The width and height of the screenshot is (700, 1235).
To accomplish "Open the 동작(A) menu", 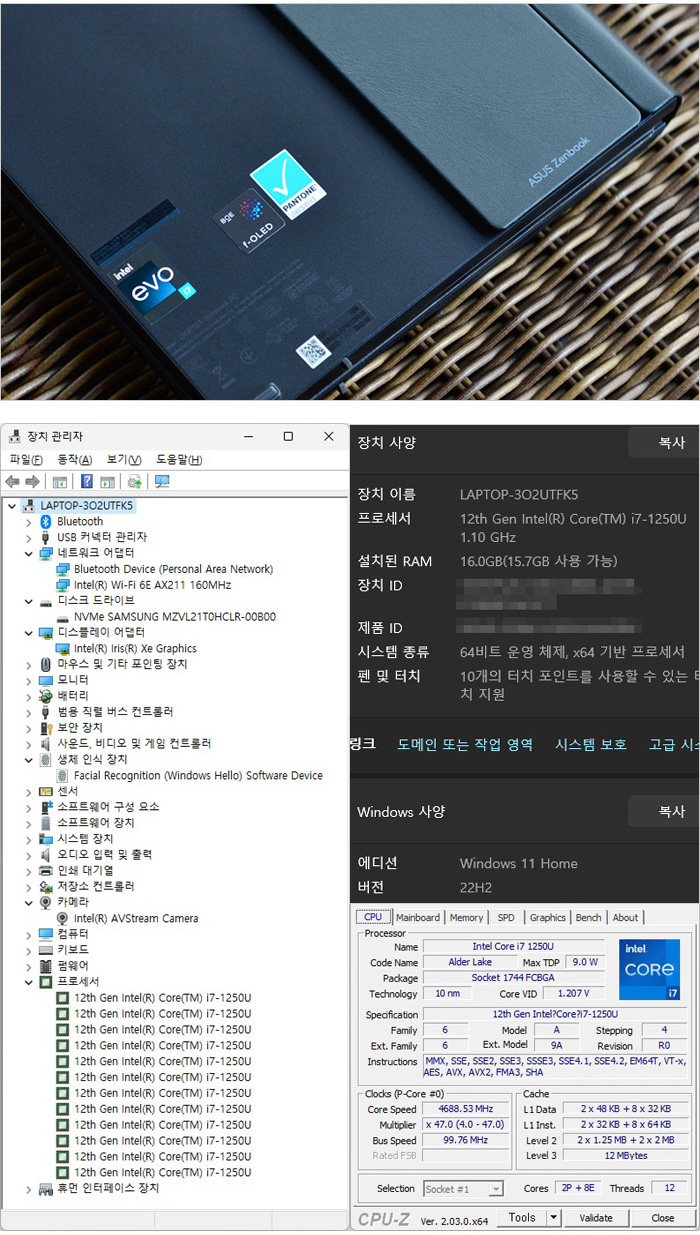I will (x=74, y=460).
